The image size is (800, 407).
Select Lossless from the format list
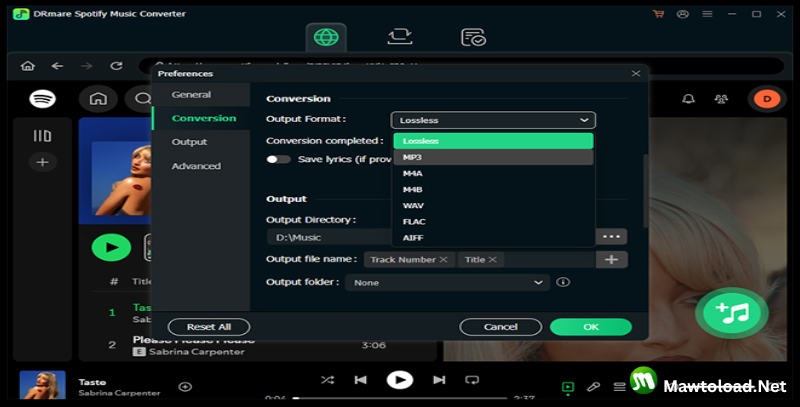493,141
